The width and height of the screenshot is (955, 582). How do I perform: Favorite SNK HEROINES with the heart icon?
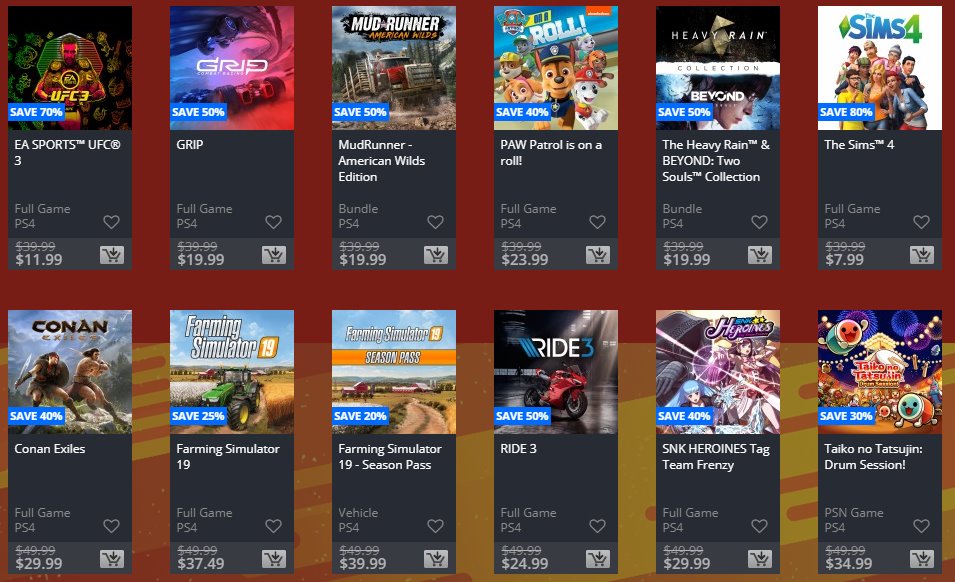pos(759,526)
